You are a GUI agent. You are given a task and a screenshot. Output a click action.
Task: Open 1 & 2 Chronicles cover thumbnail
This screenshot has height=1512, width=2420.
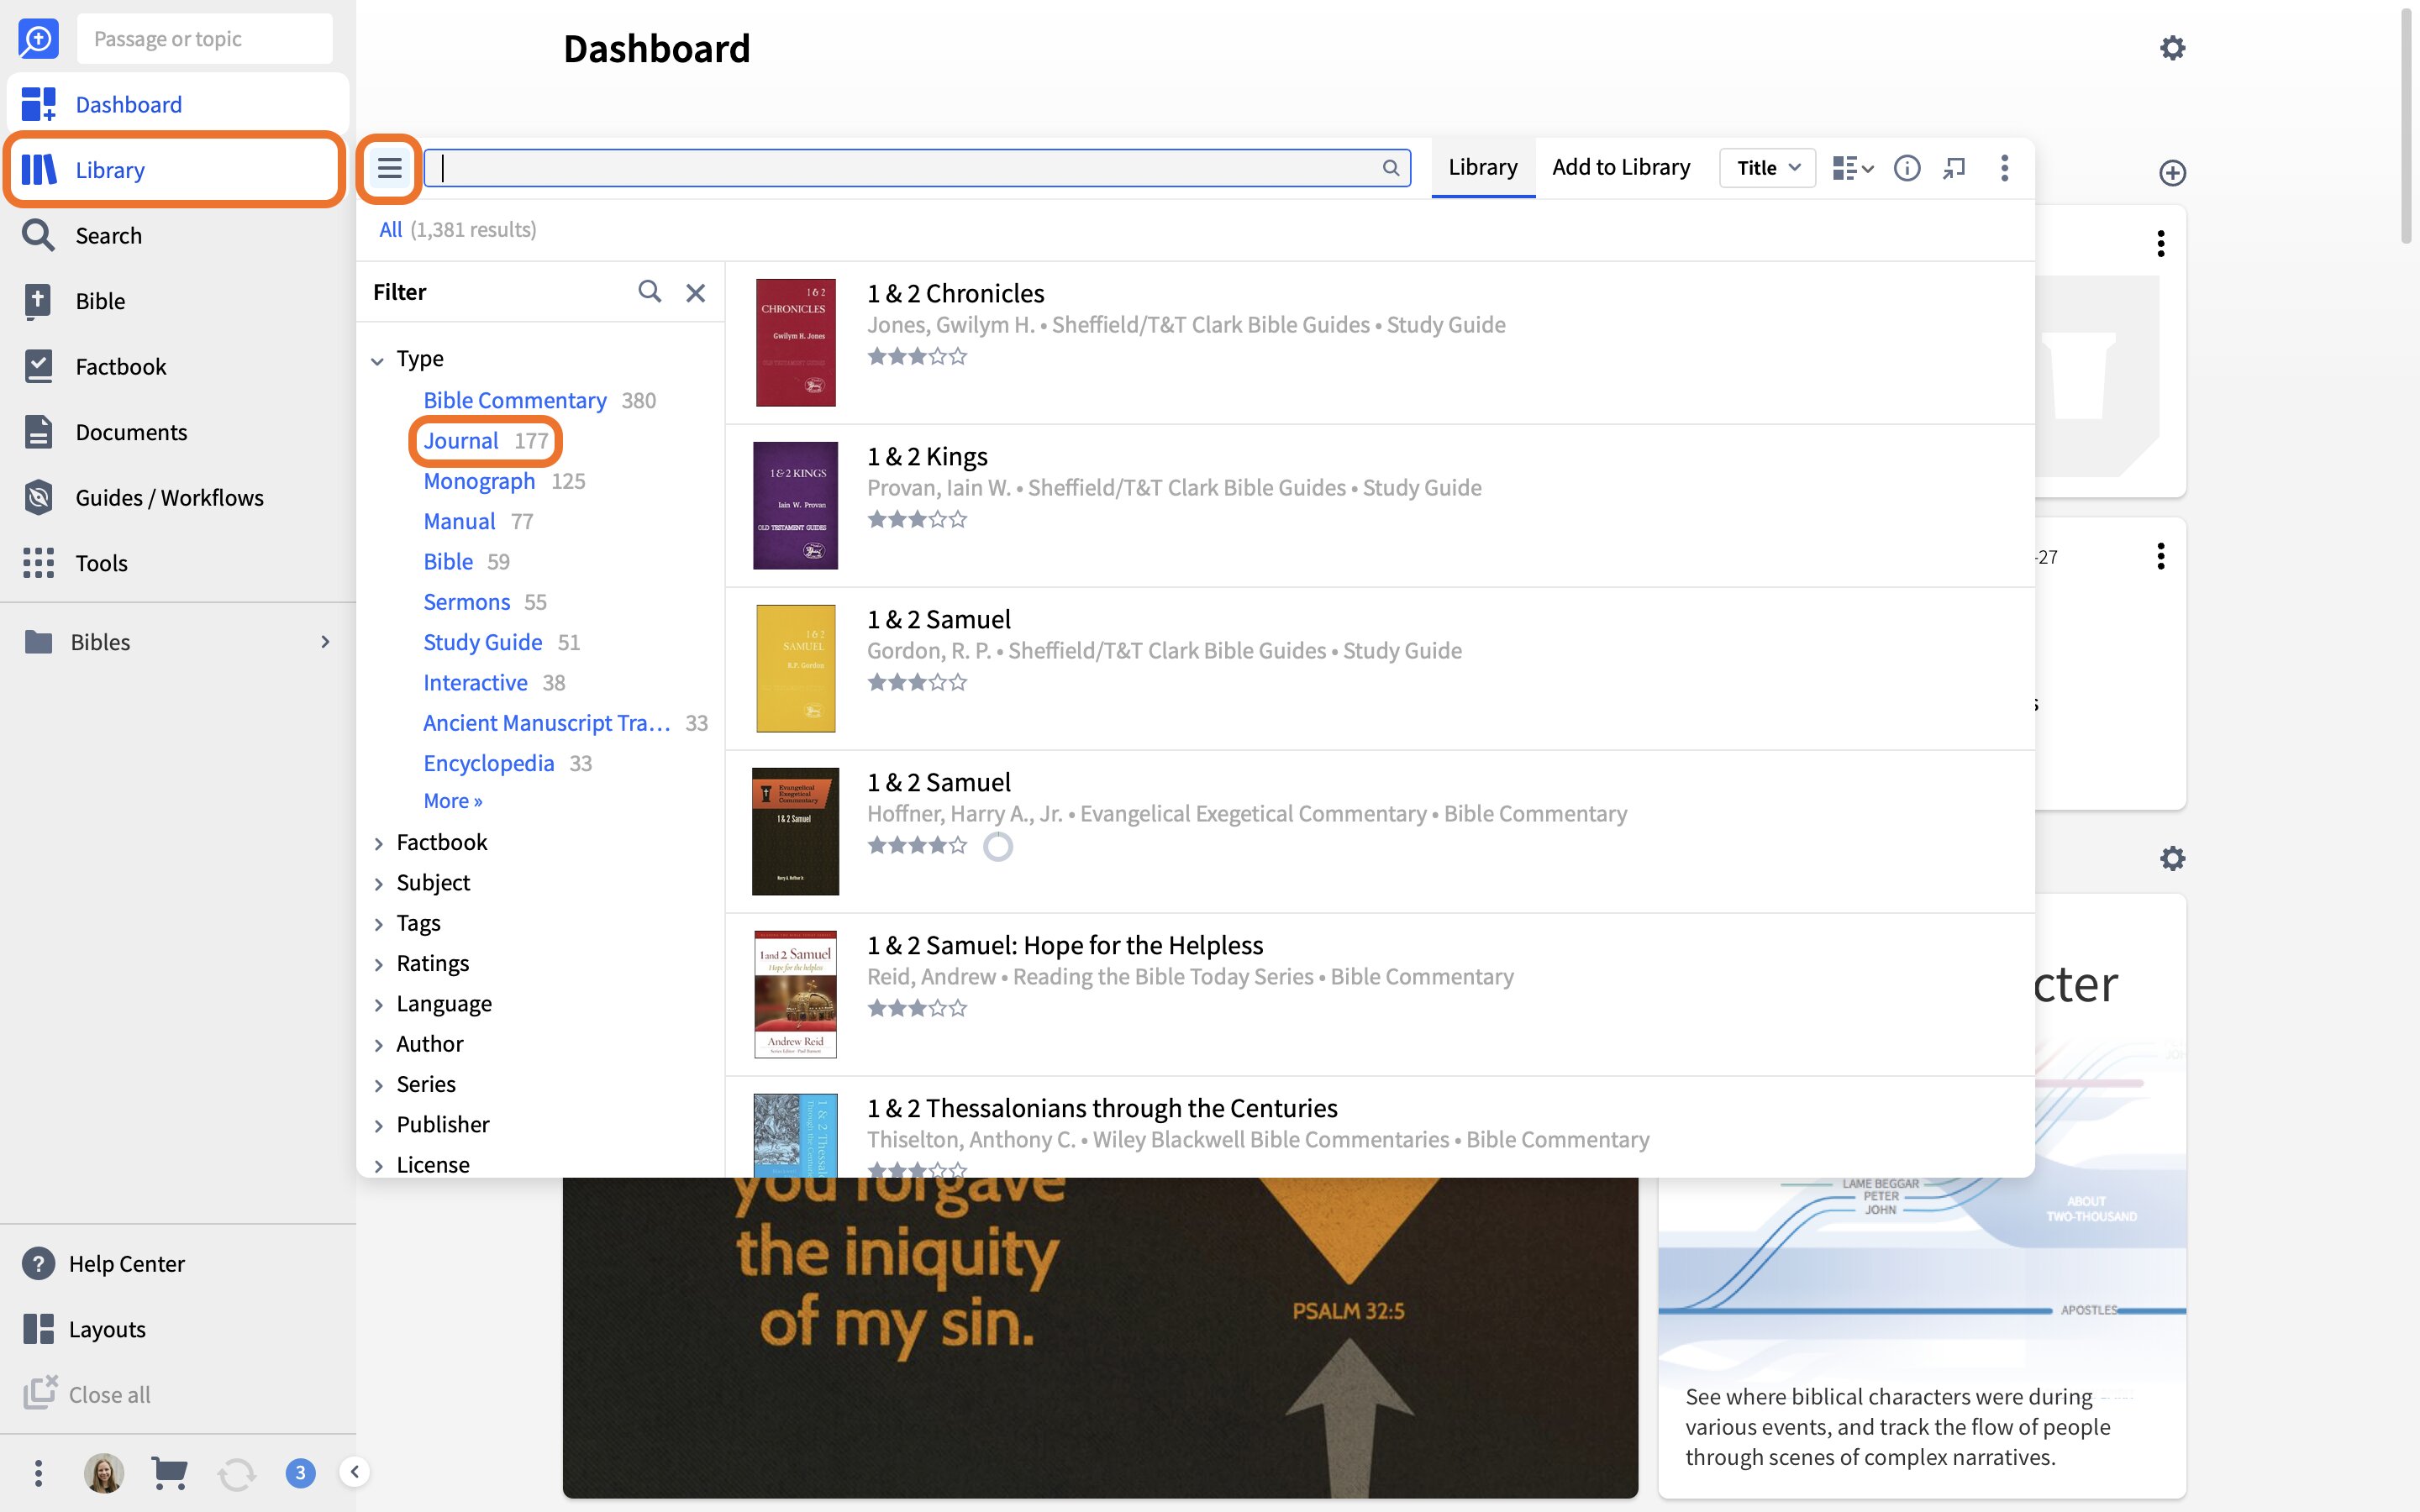(795, 343)
